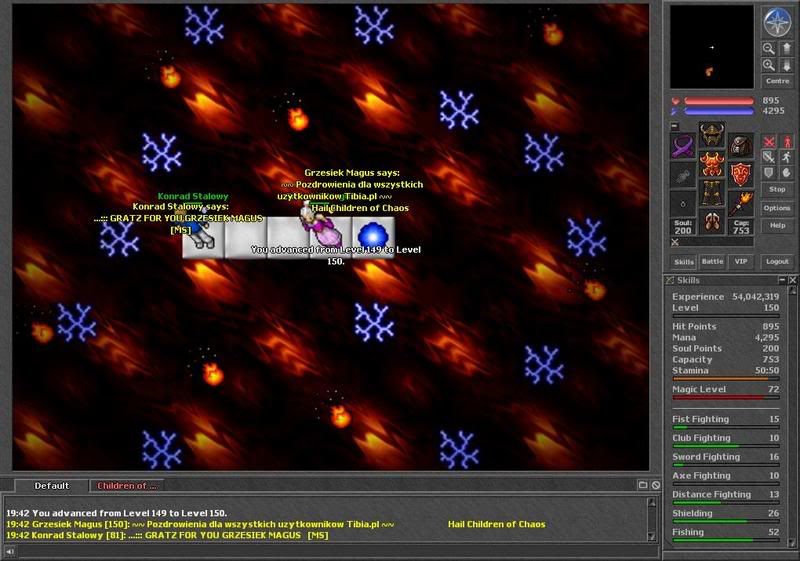Click the Magic Level progress bar
This screenshot has height=561, width=800.
(x=726, y=397)
